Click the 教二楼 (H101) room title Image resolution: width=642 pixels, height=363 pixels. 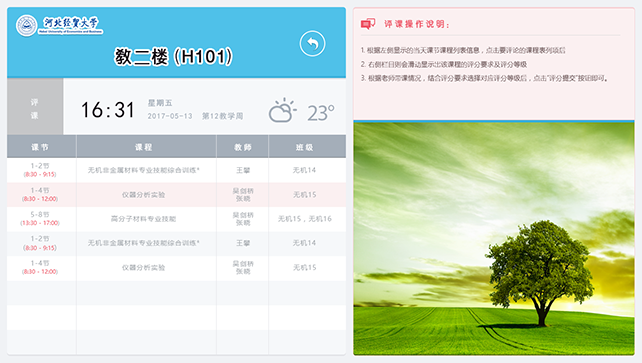174,56
